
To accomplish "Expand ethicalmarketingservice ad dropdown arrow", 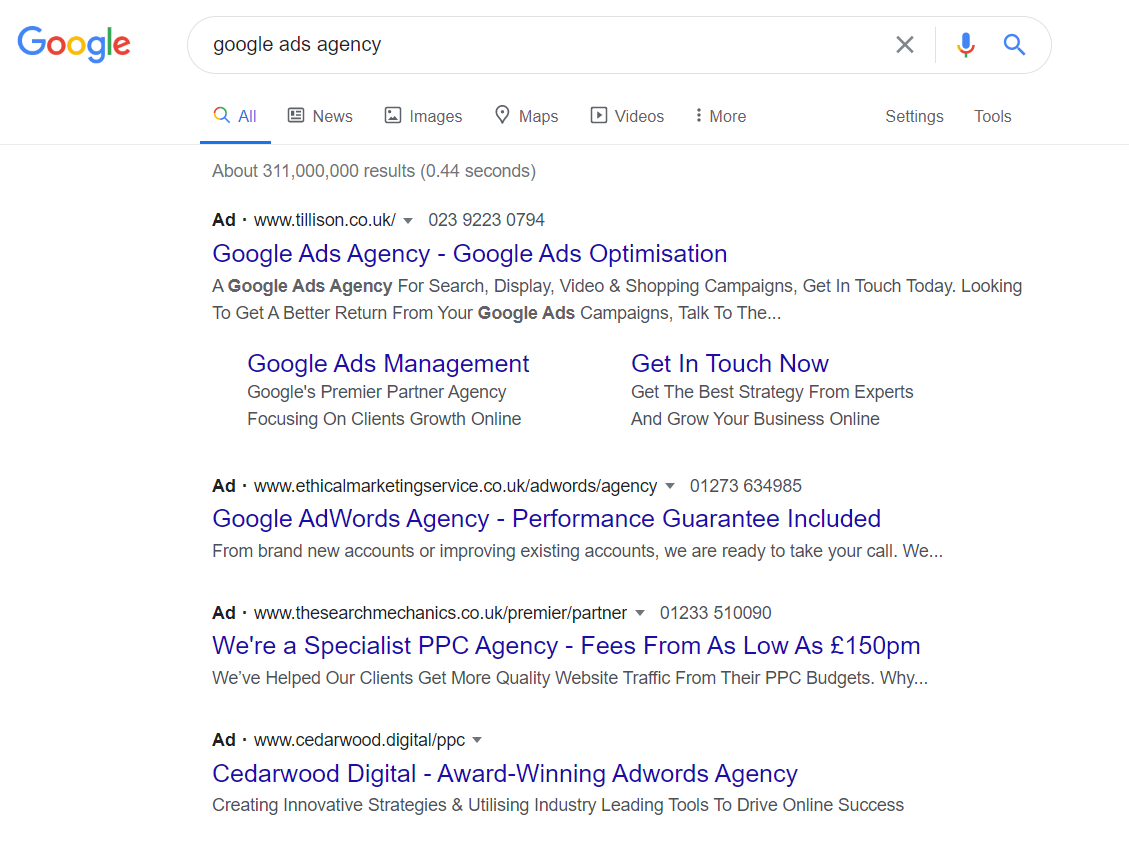I will (x=670, y=486).
